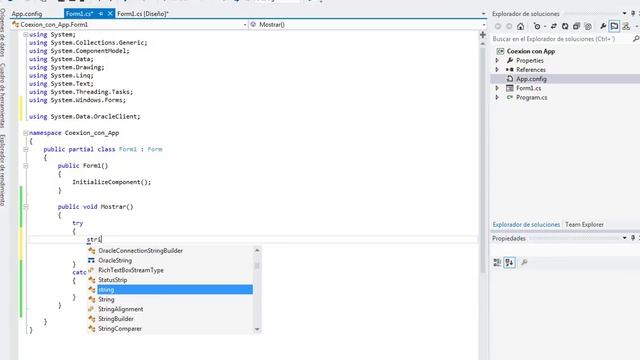Click the search magnifier in Solution Explorer

tap(636, 39)
